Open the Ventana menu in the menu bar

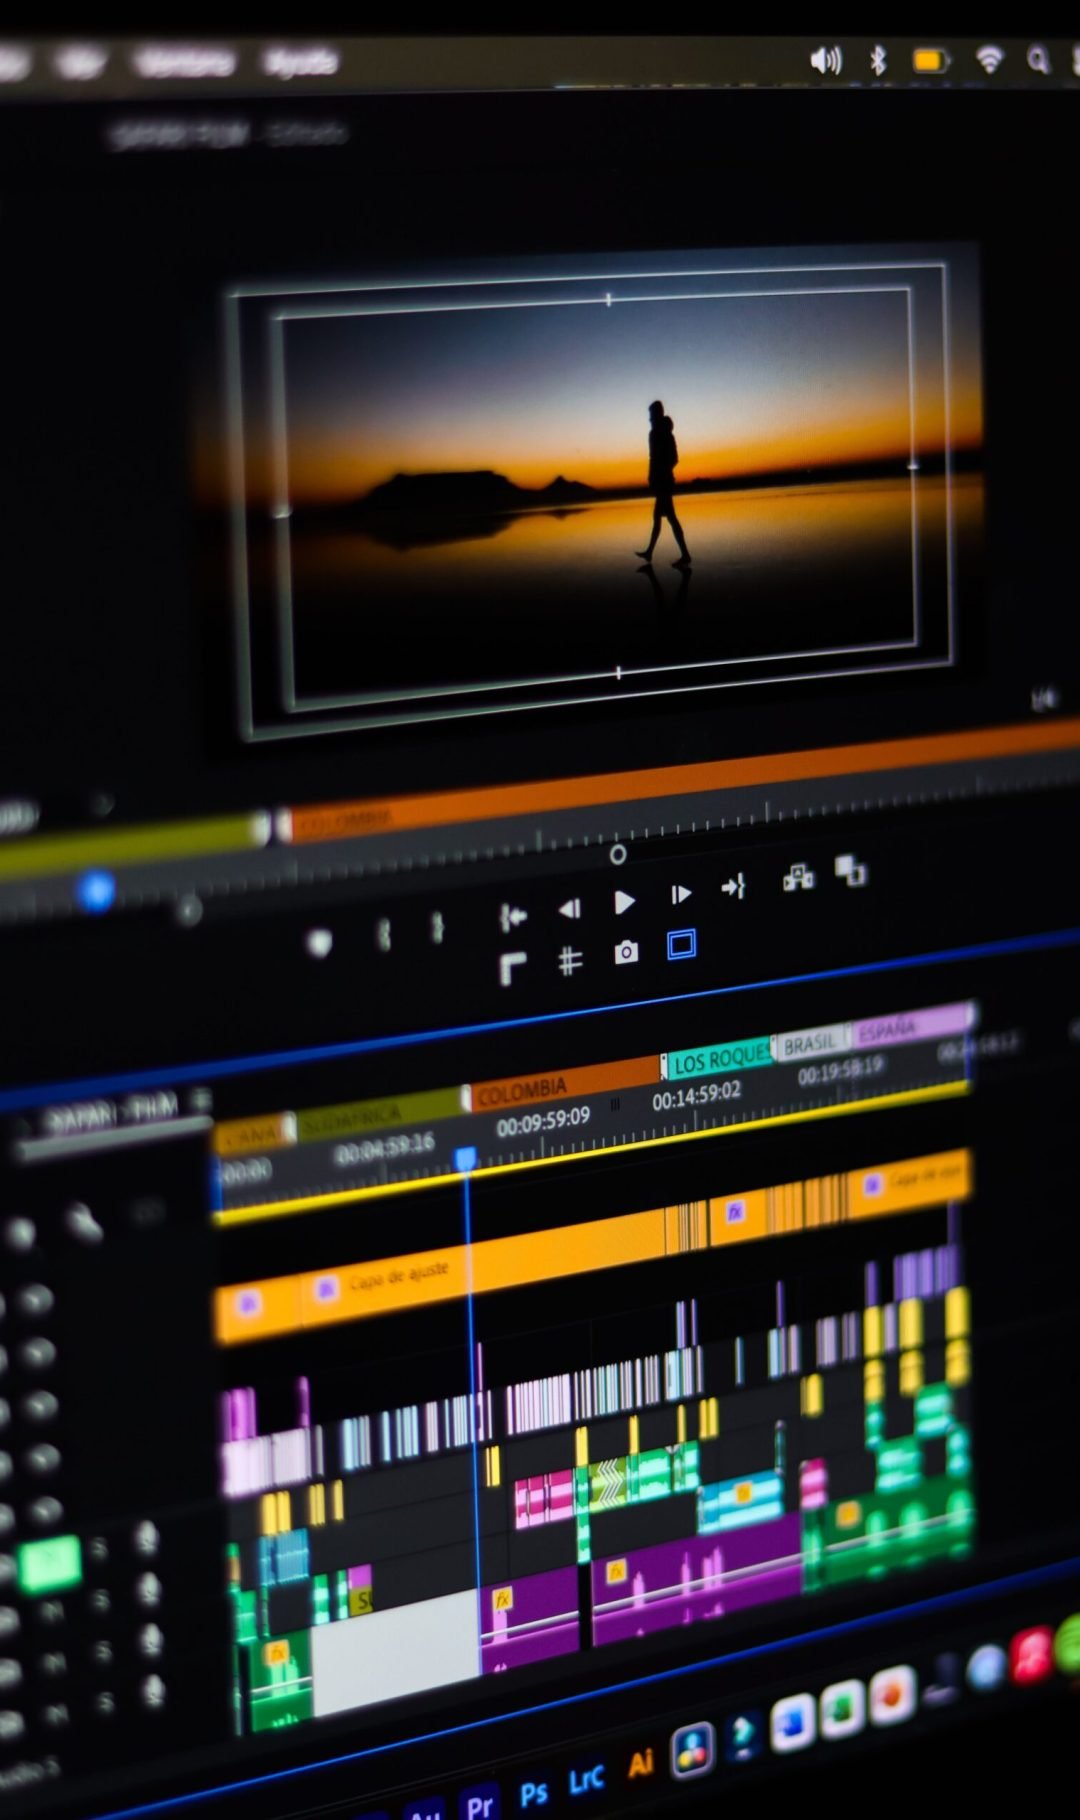pos(183,62)
